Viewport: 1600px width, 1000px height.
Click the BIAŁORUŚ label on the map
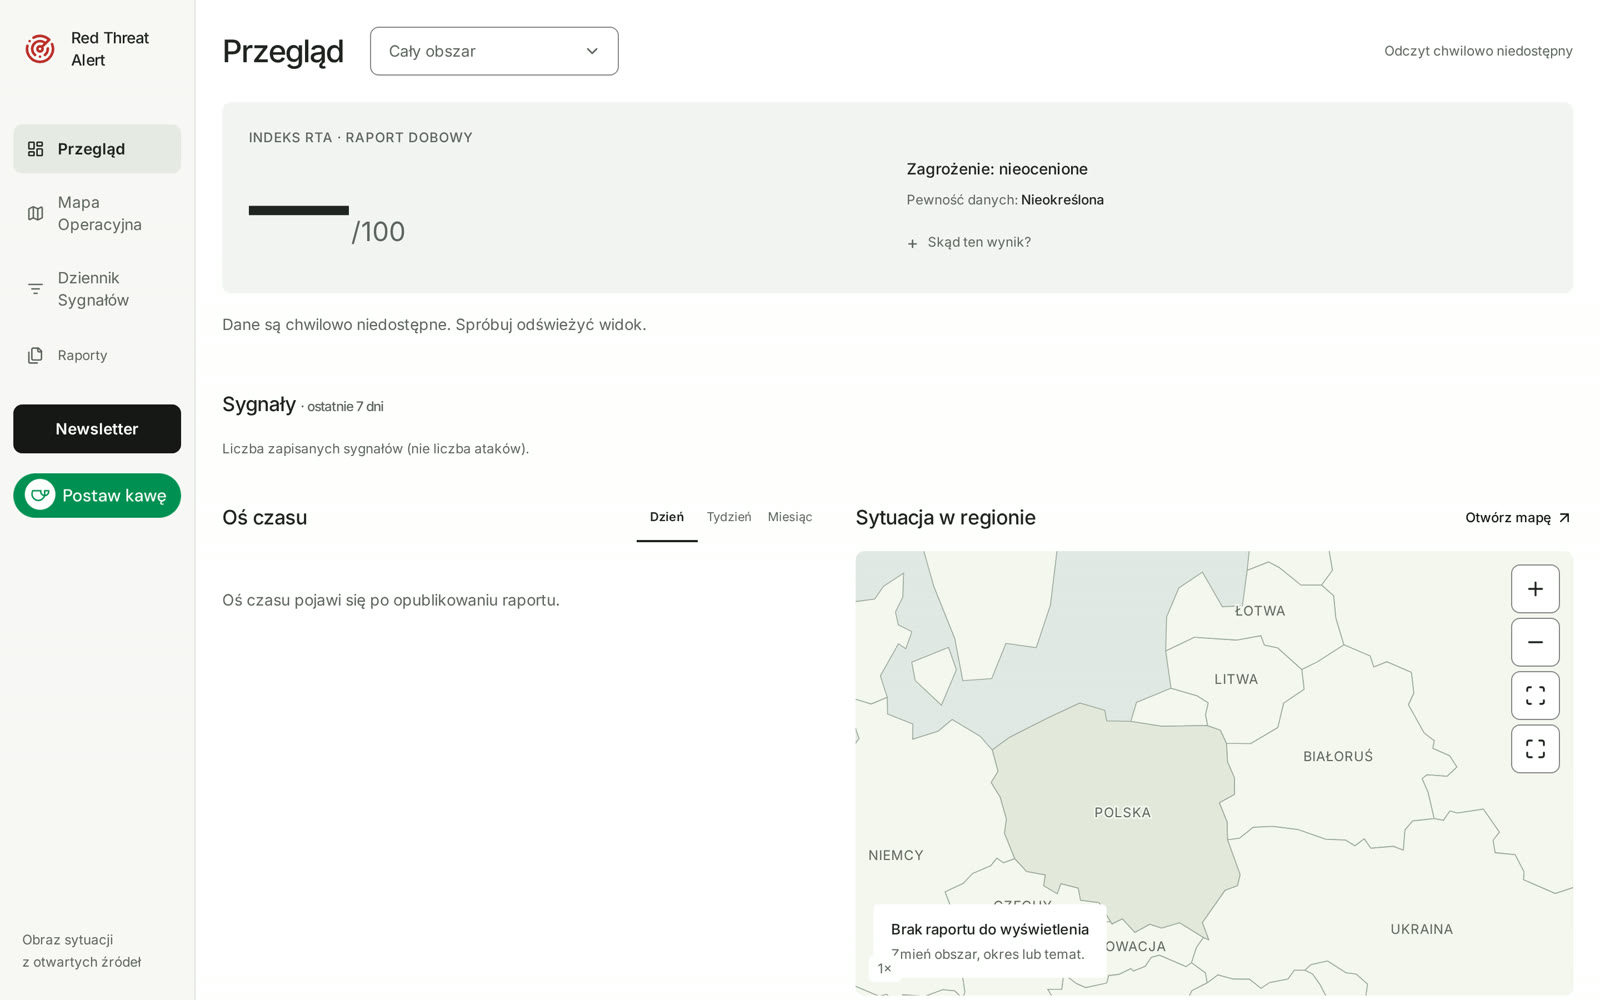(1338, 757)
